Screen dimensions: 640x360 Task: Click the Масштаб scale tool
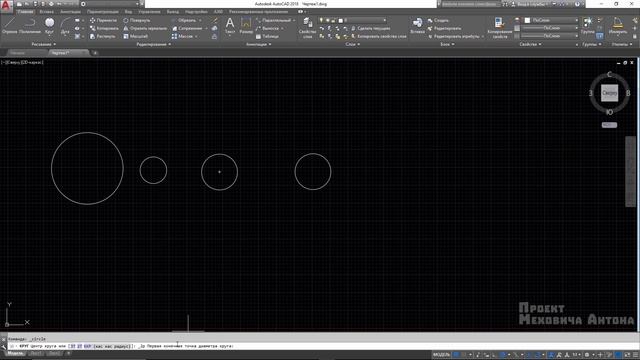point(136,36)
